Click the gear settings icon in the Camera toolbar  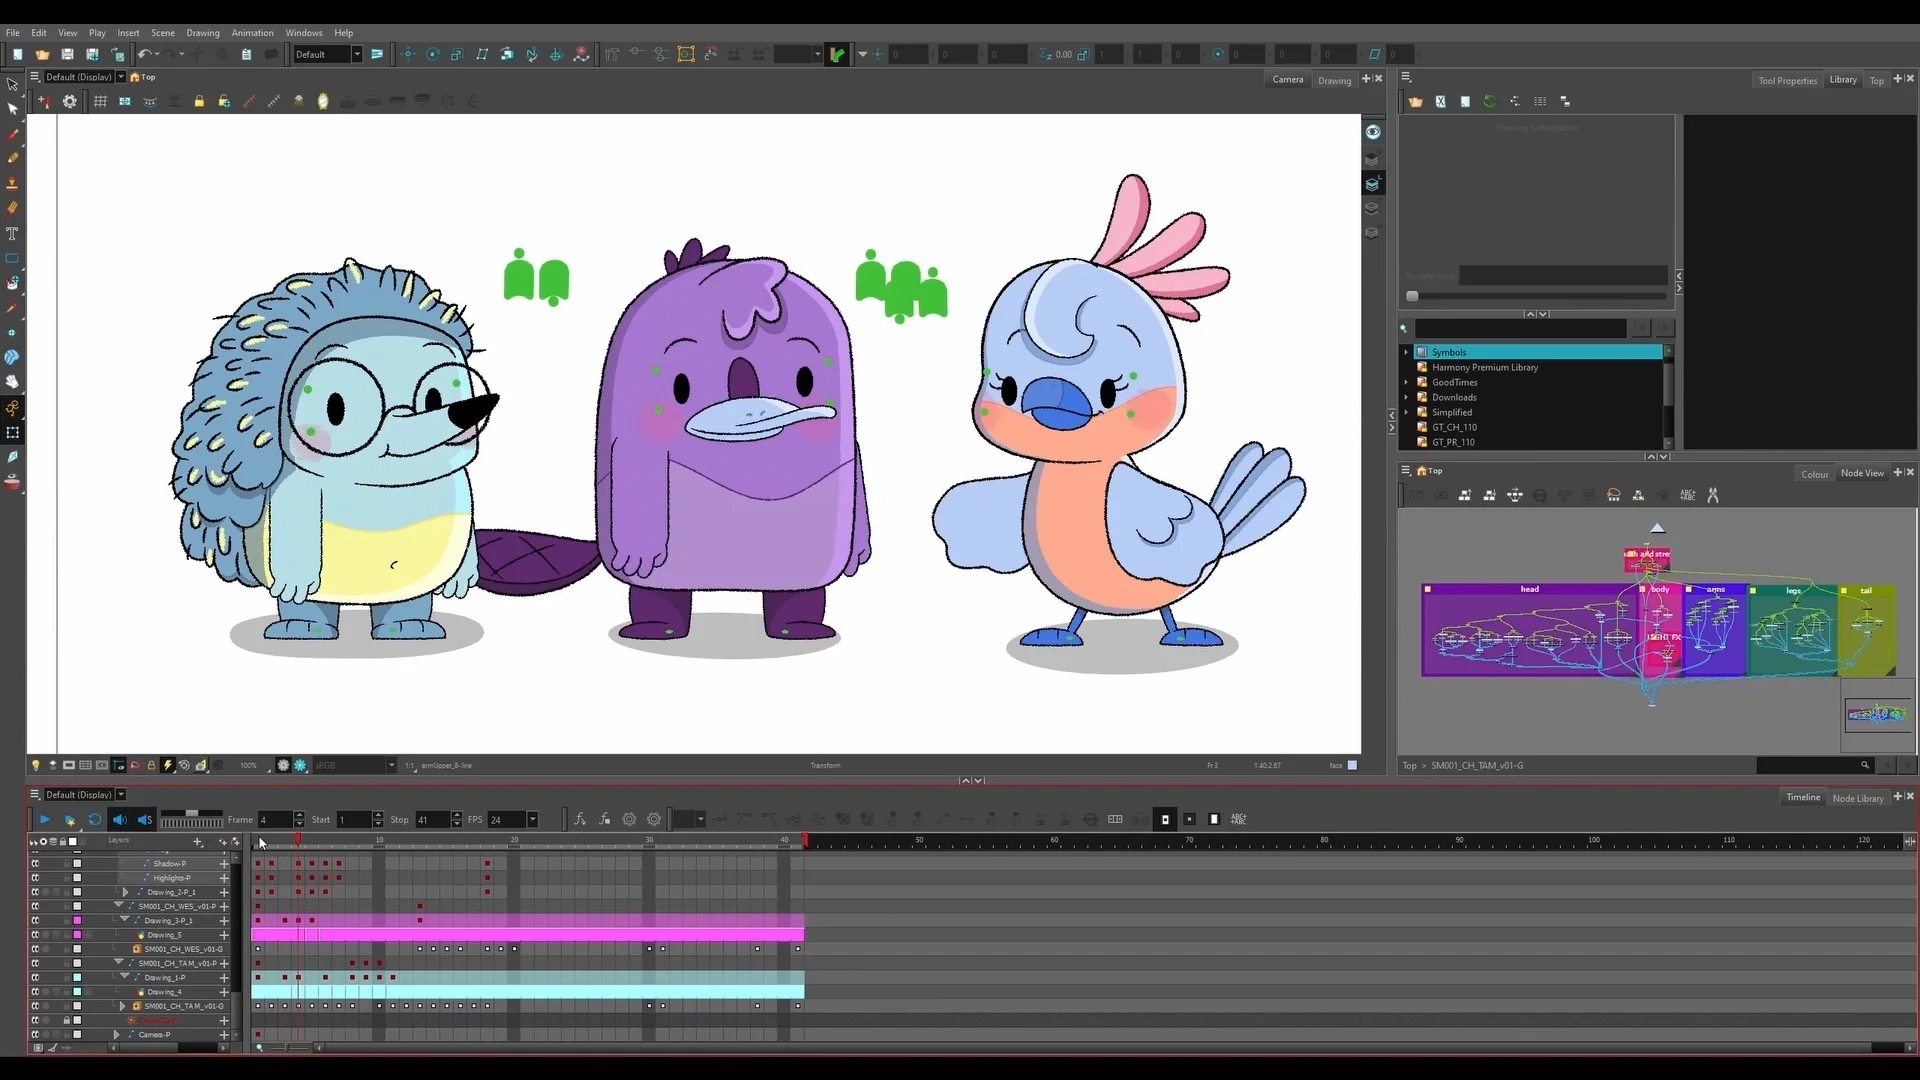69,101
